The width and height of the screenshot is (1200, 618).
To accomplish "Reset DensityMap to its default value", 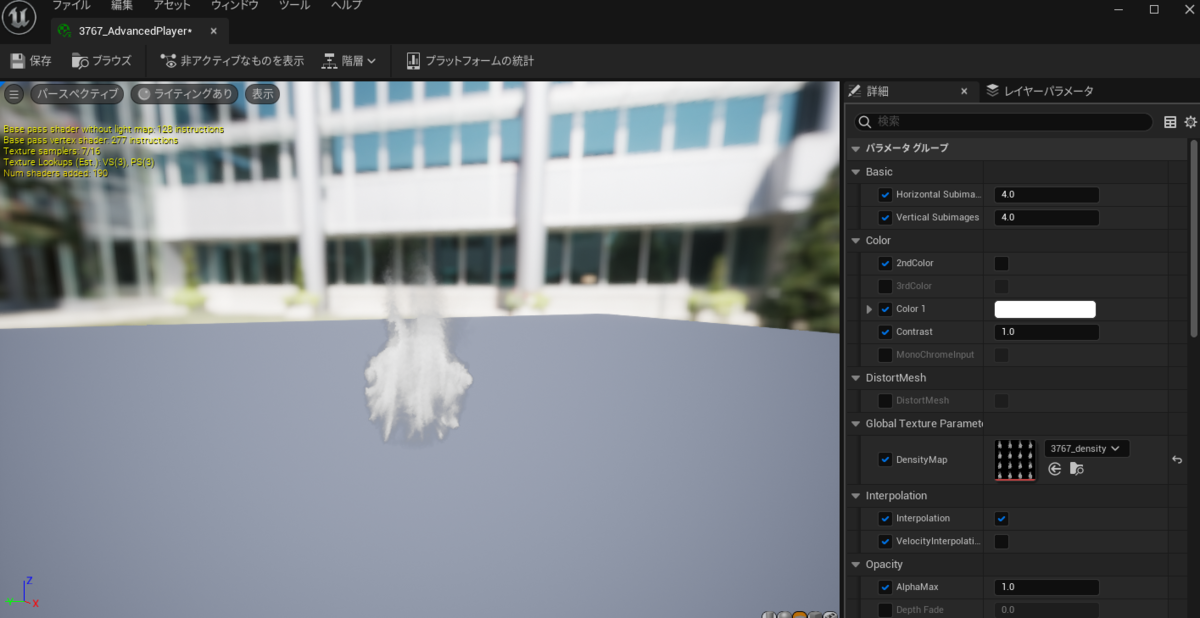I will tap(1177, 460).
